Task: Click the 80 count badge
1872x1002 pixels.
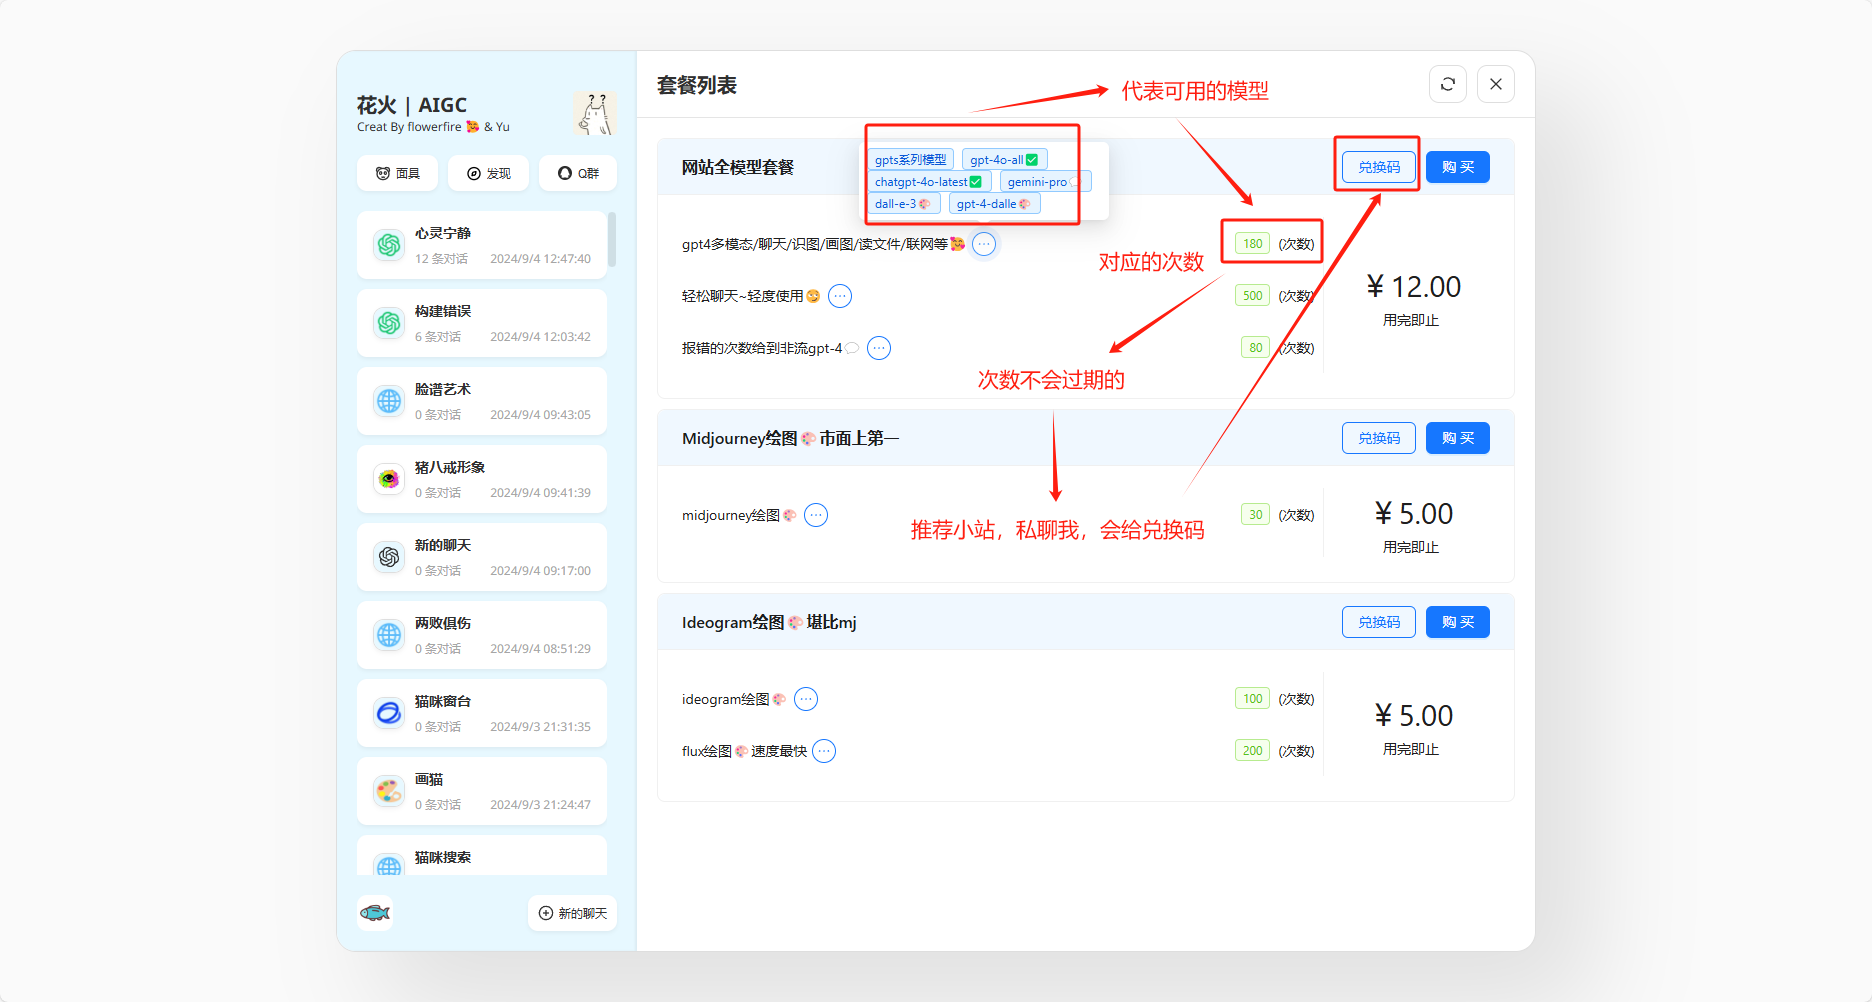Action: pyautogui.click(x=1255, y=348)
